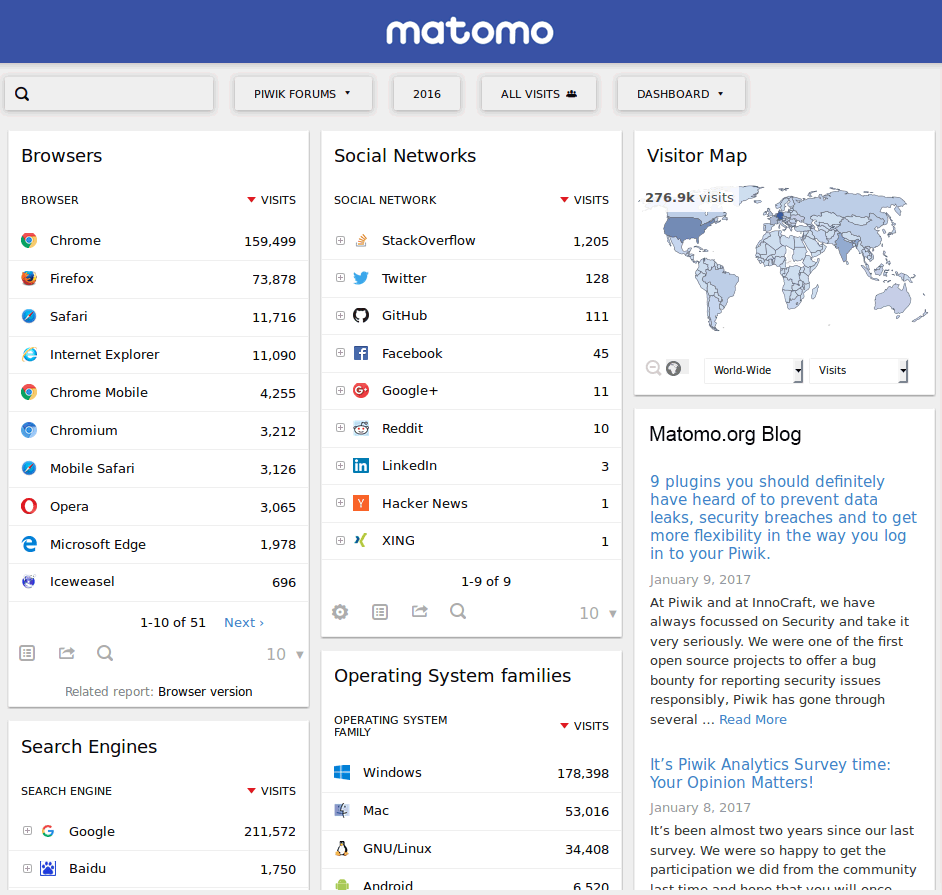Search within the Social Networks report

[x=457, y=612]
